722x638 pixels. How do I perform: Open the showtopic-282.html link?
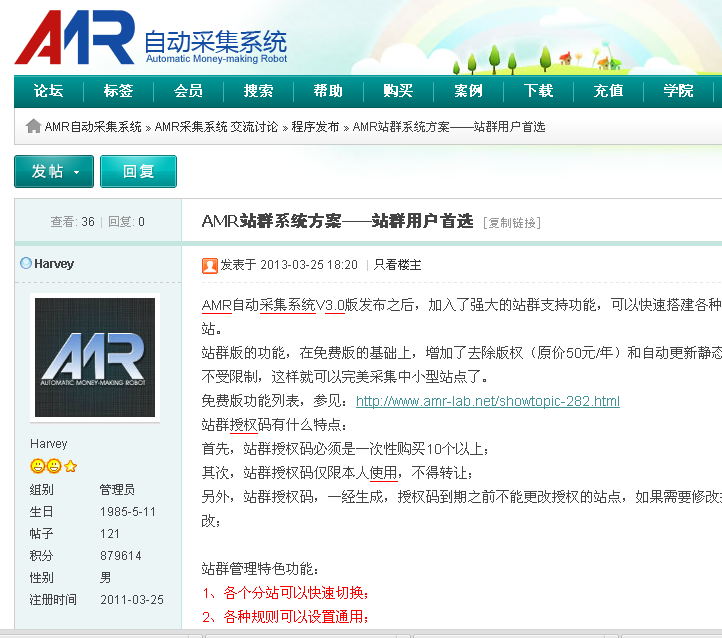[488, 401]
